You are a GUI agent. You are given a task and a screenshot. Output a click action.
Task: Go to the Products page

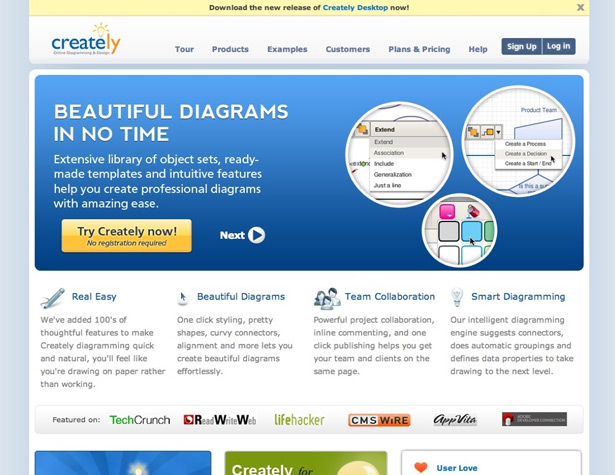(230, 49)
